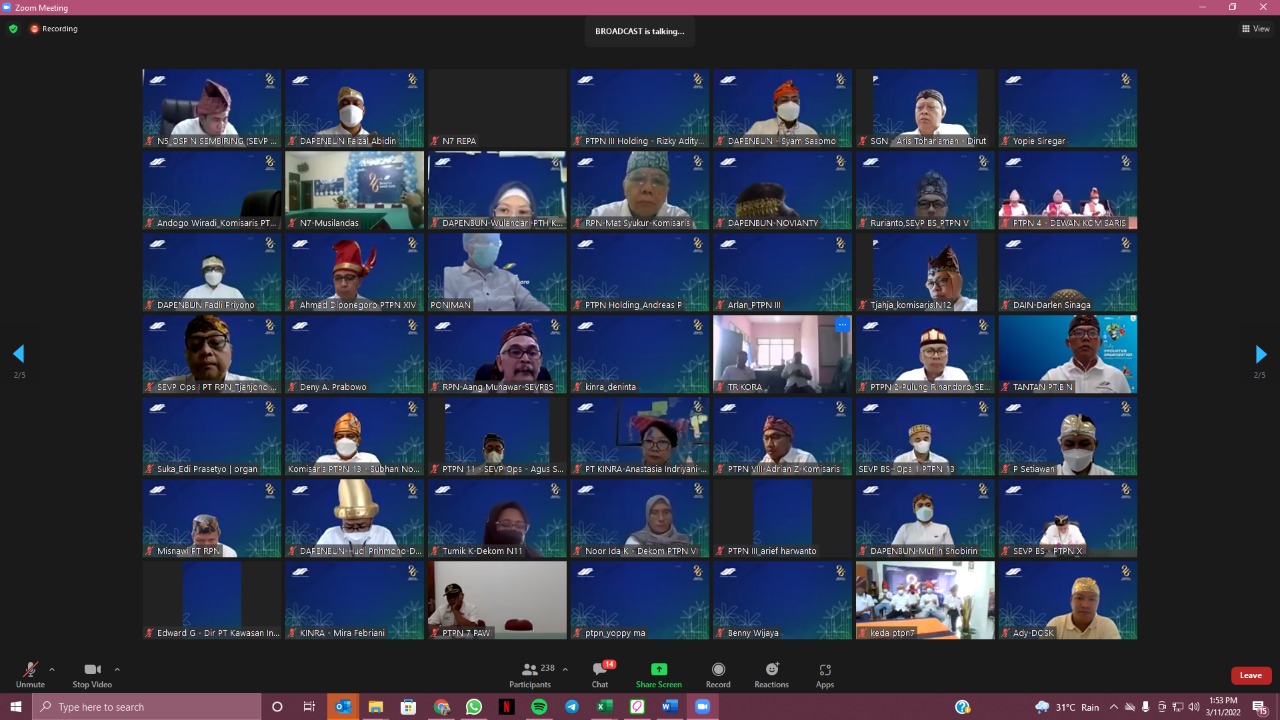Go to previous gallery page arrow

click(x=18, y=354)
